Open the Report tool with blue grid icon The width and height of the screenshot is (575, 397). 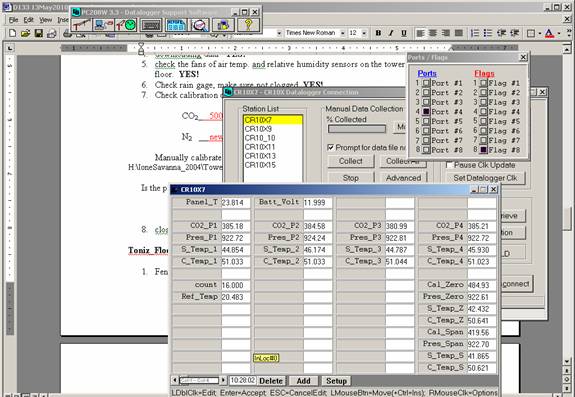[176, 25]
